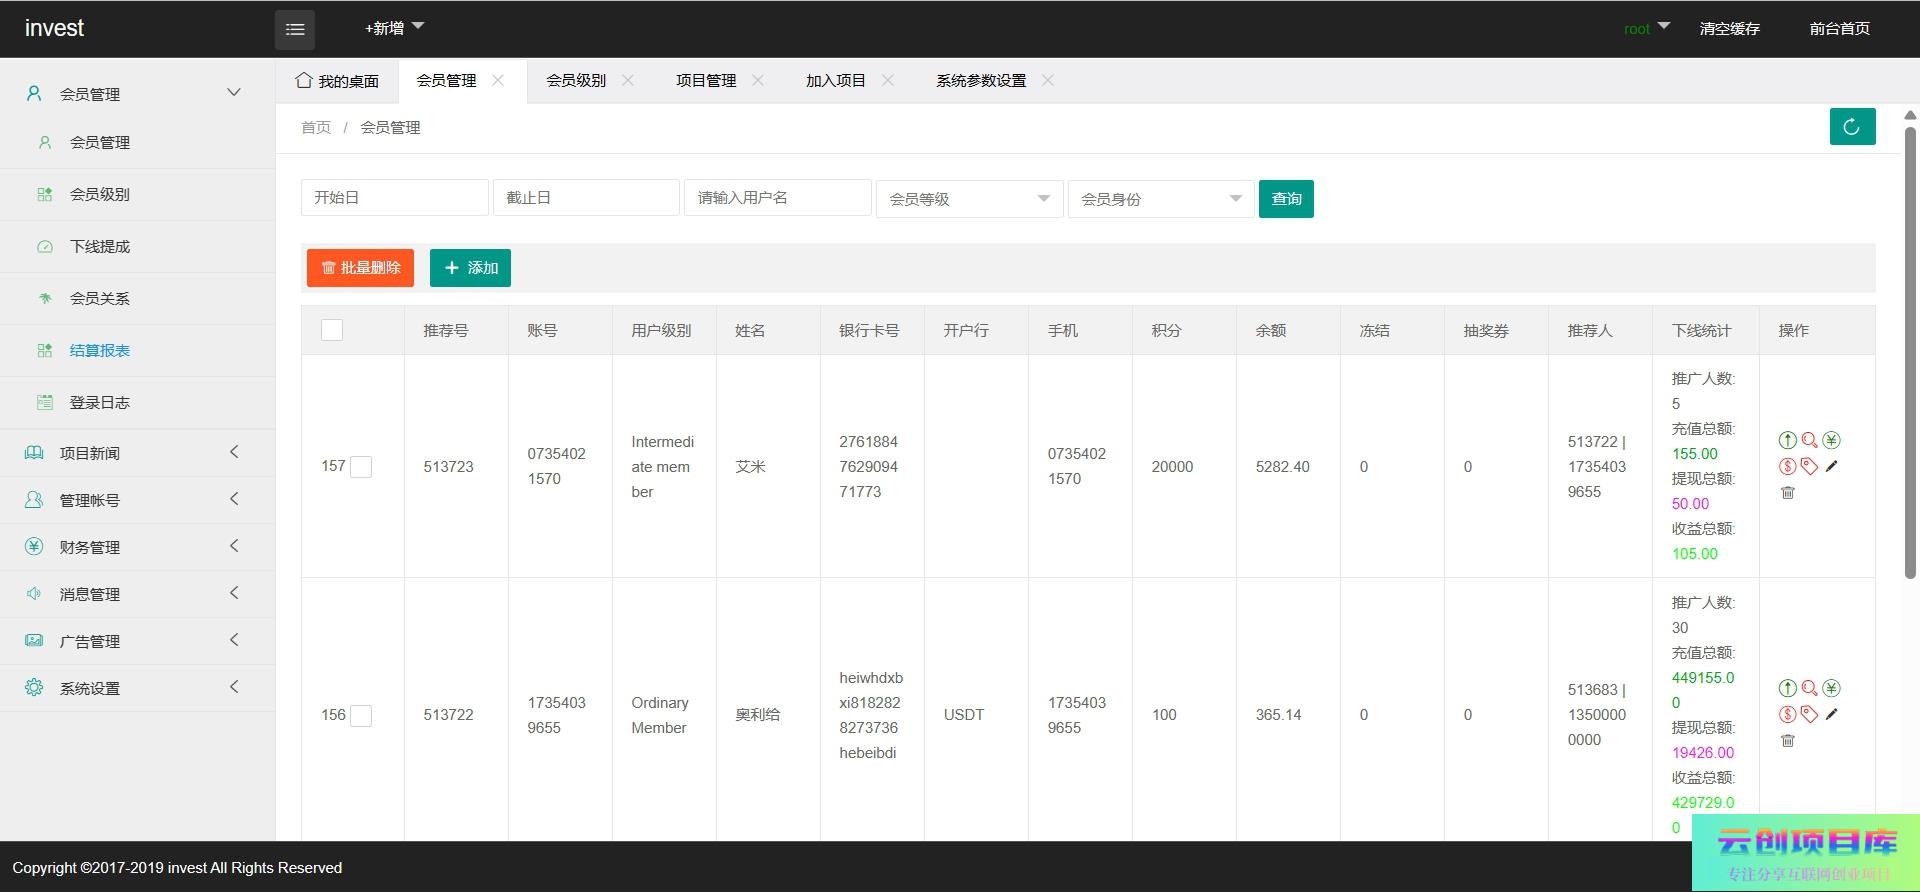Viewport: 1920px width, 892px height.
Task: Click the pencil edit icon for member 156
Action: click(x=1831, y=714)
